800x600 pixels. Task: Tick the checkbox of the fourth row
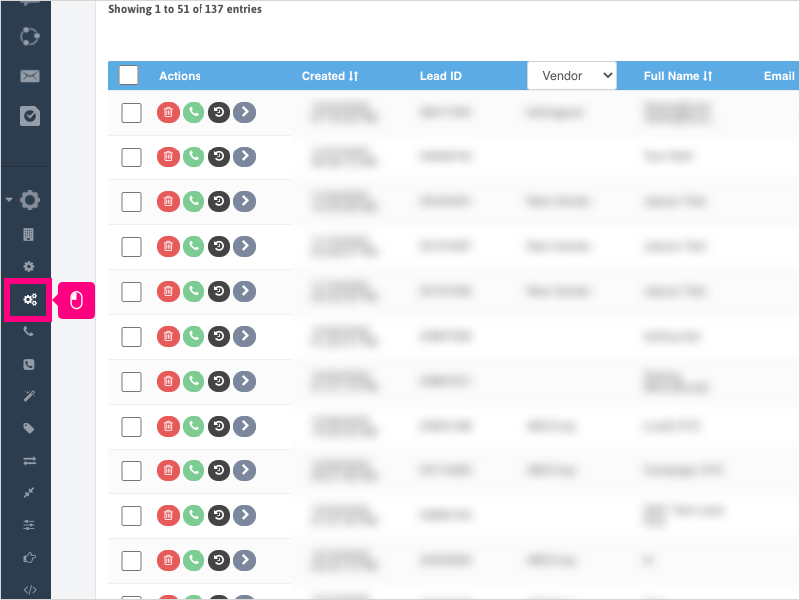[x=131, y=247]
